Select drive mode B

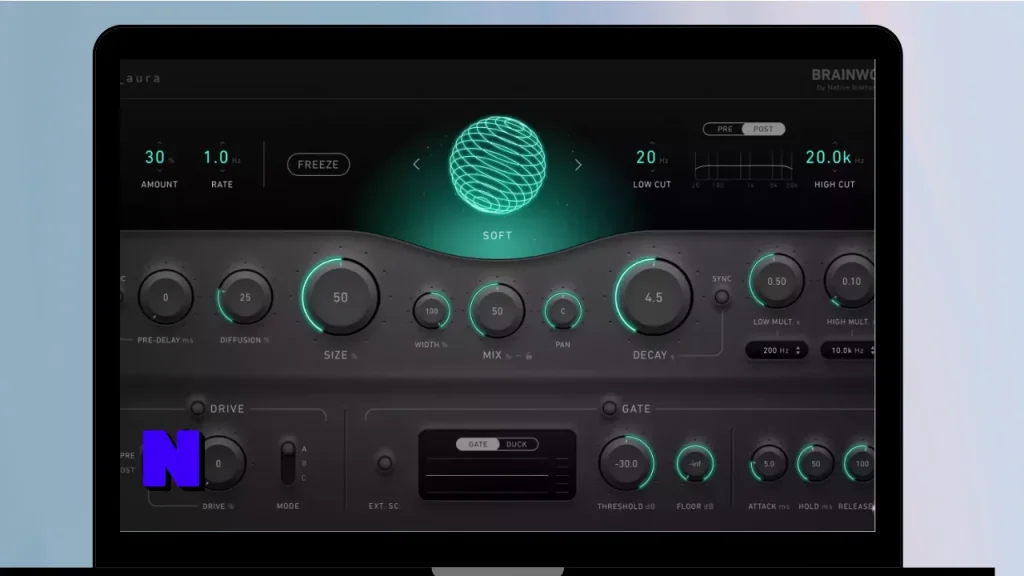(x=304, y=463)
